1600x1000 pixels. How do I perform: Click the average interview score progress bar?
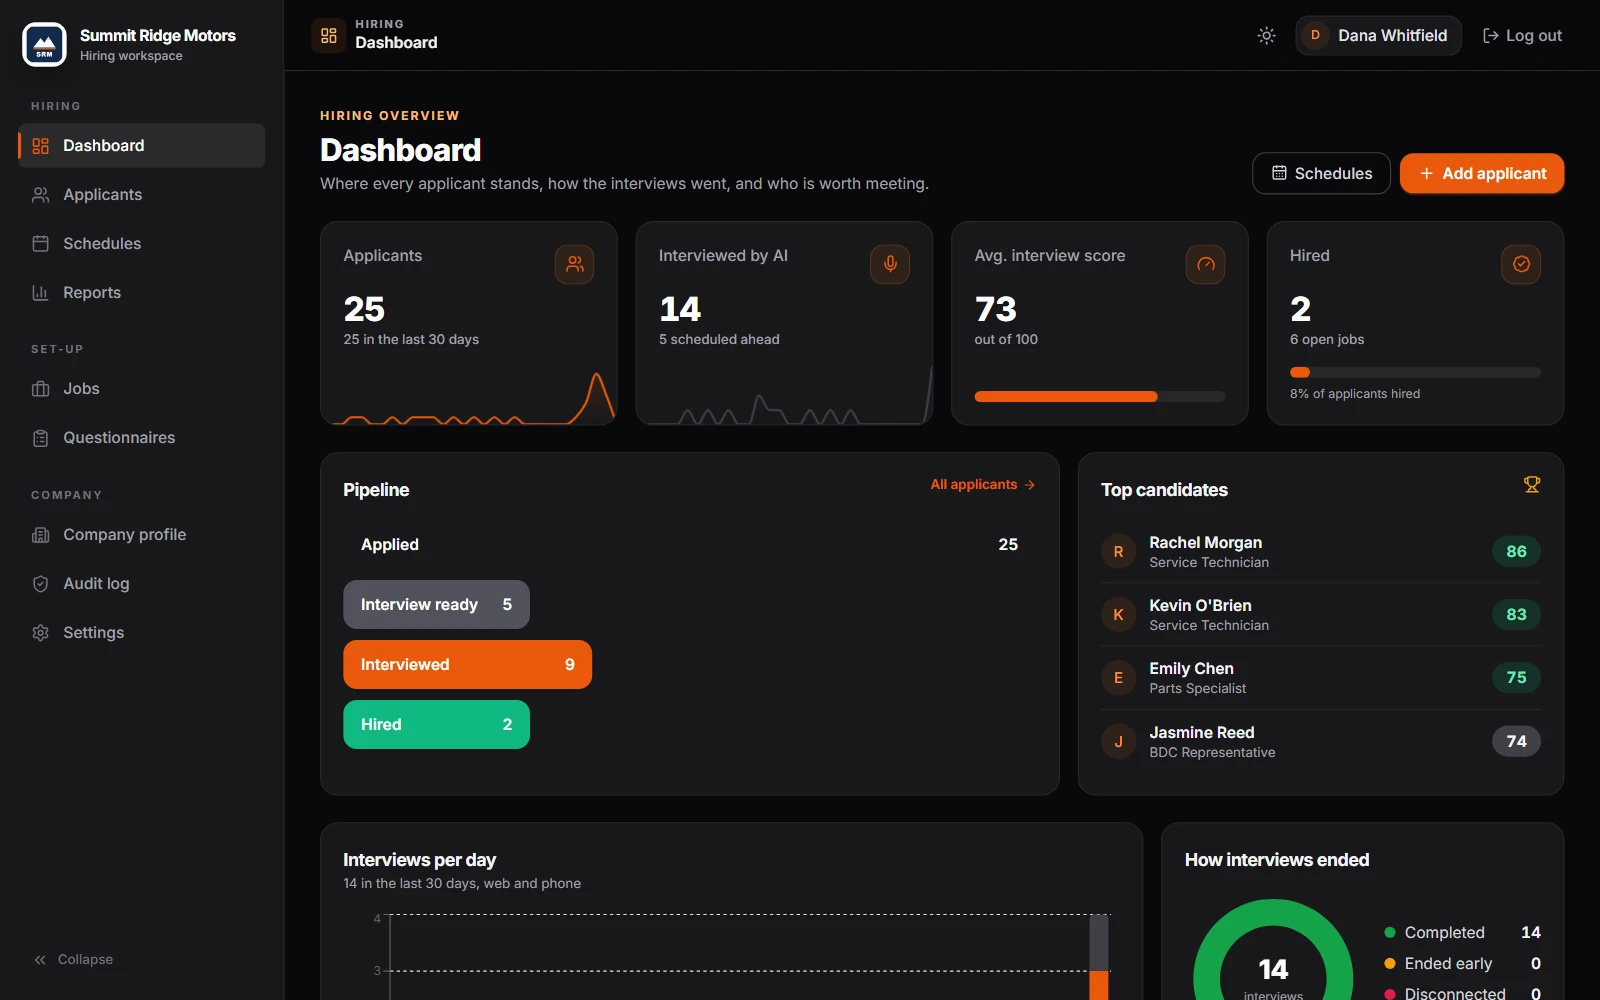click(1100, 397)
